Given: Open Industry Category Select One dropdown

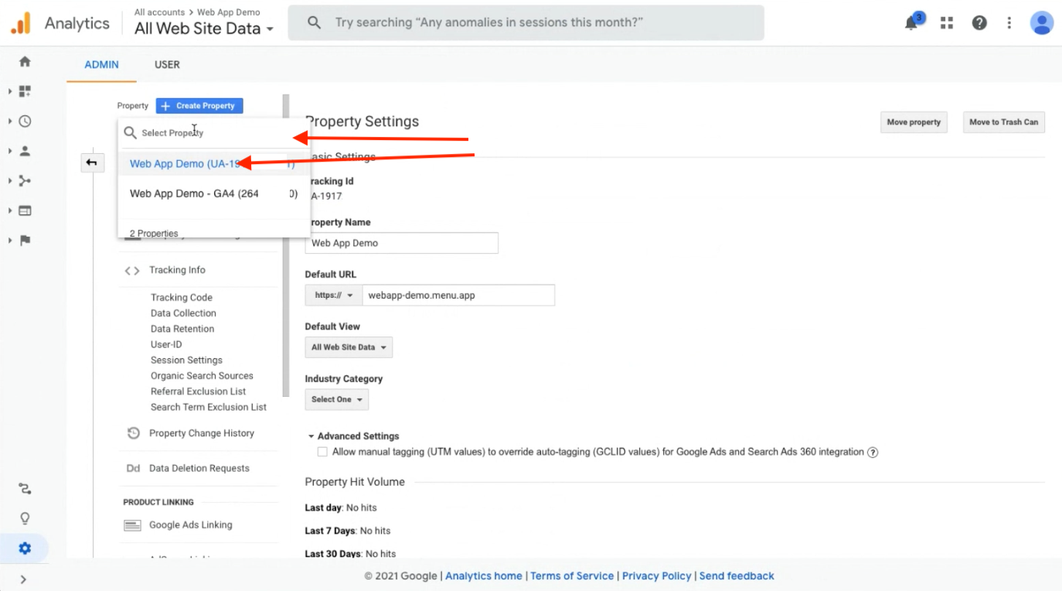Looking at the screenshot, I should (x=337, y=399).
